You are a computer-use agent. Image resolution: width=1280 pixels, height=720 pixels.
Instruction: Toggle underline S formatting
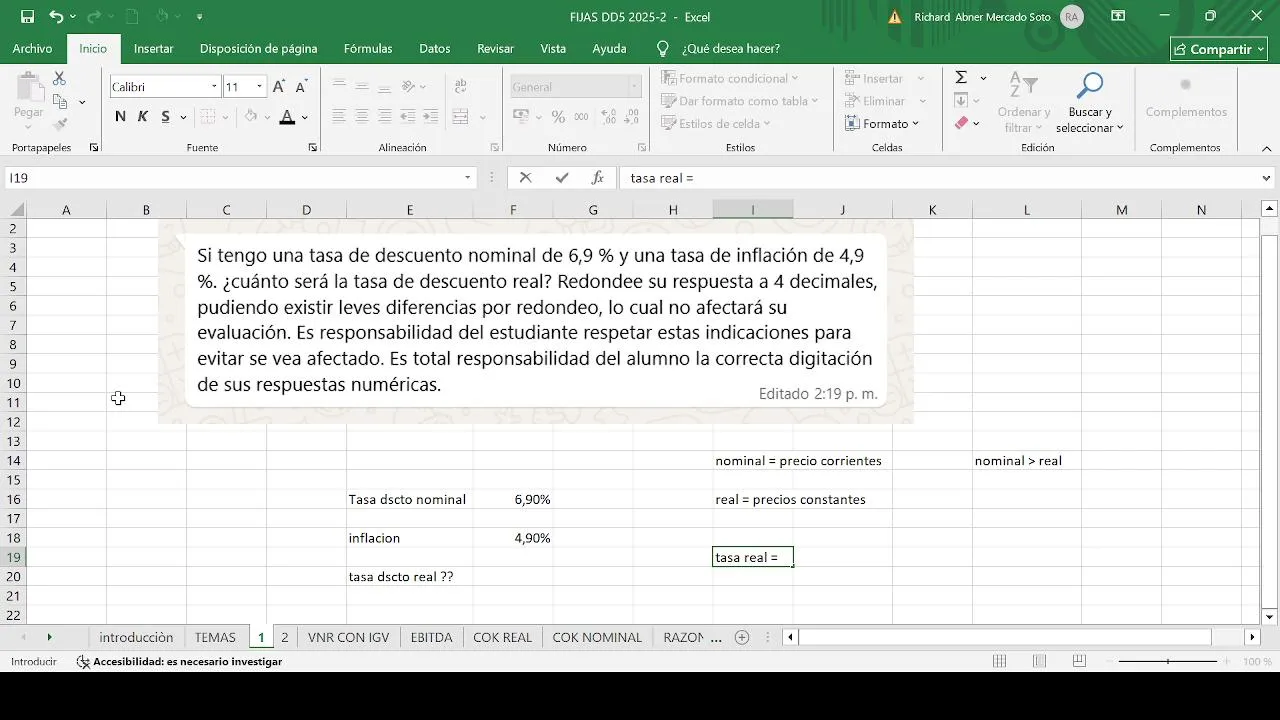pos(164,117)
